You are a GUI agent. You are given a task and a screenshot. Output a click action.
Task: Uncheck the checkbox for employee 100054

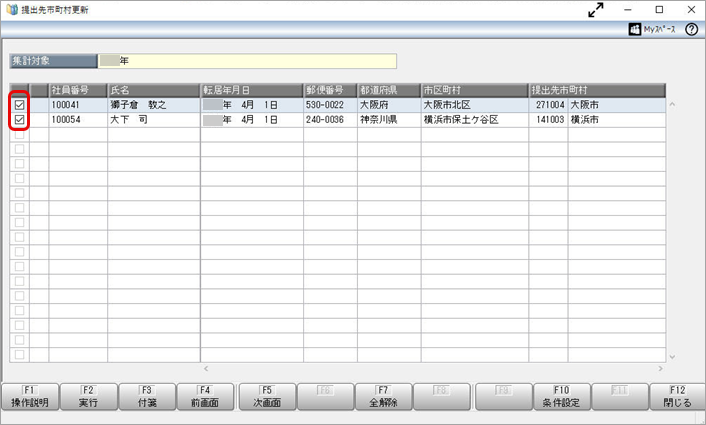click(19, 120)
